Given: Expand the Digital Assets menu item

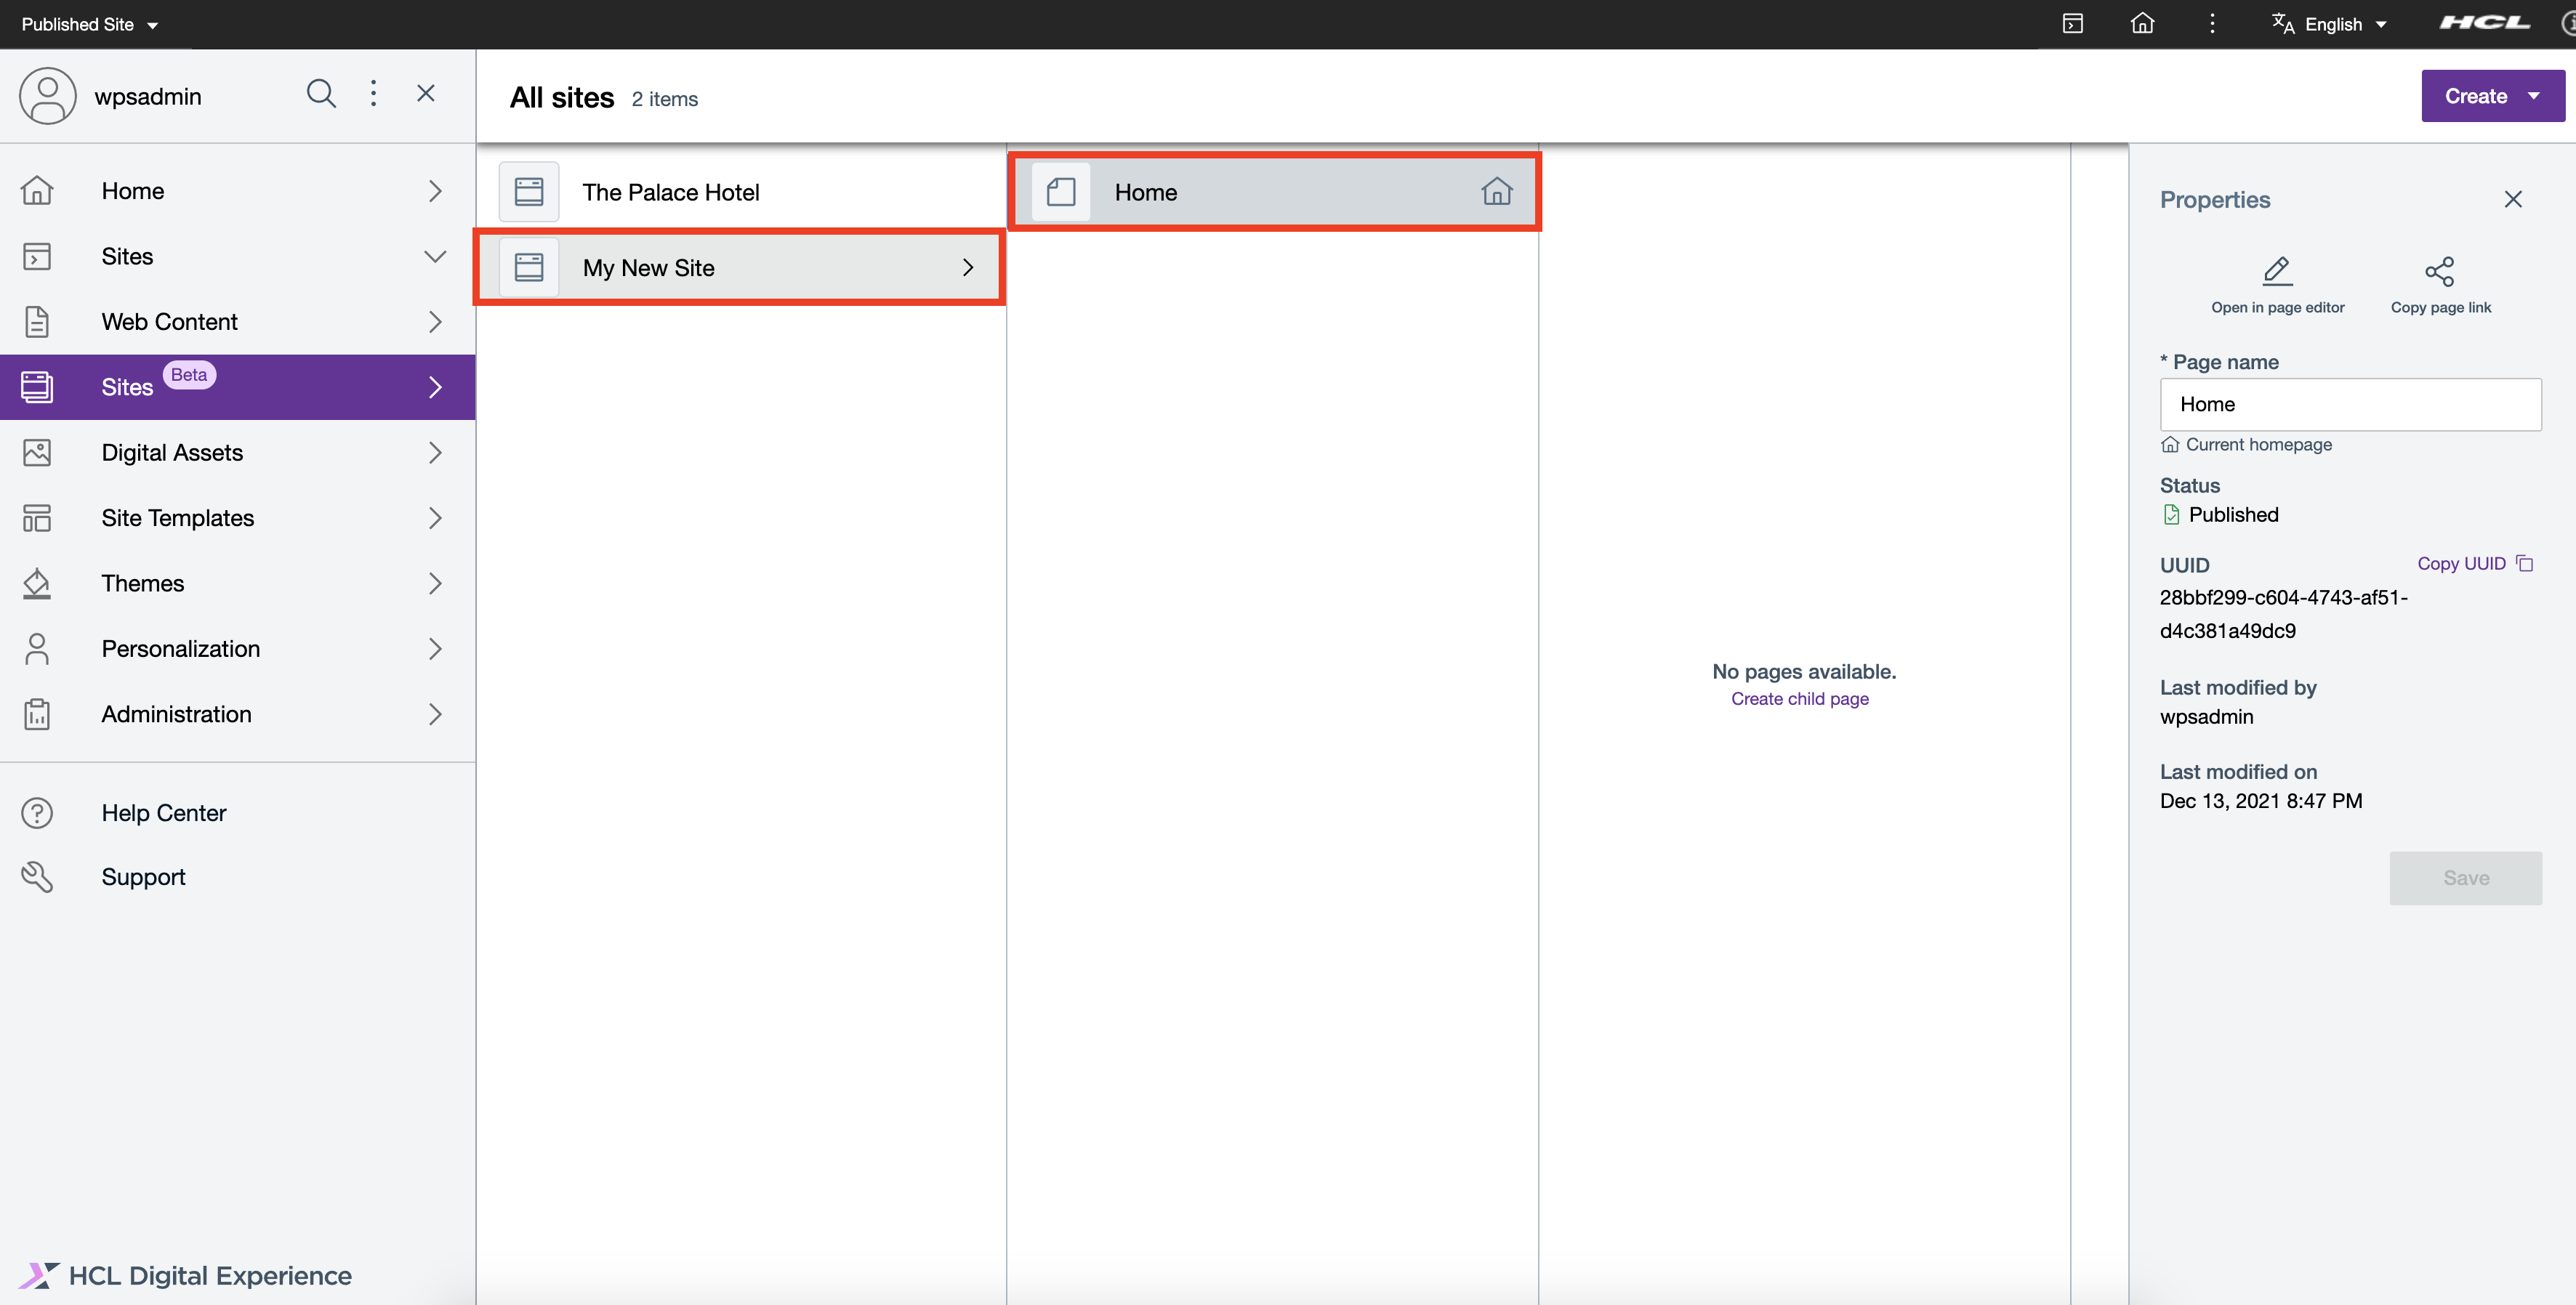Looking at the screenshot, I should point(434,453).
